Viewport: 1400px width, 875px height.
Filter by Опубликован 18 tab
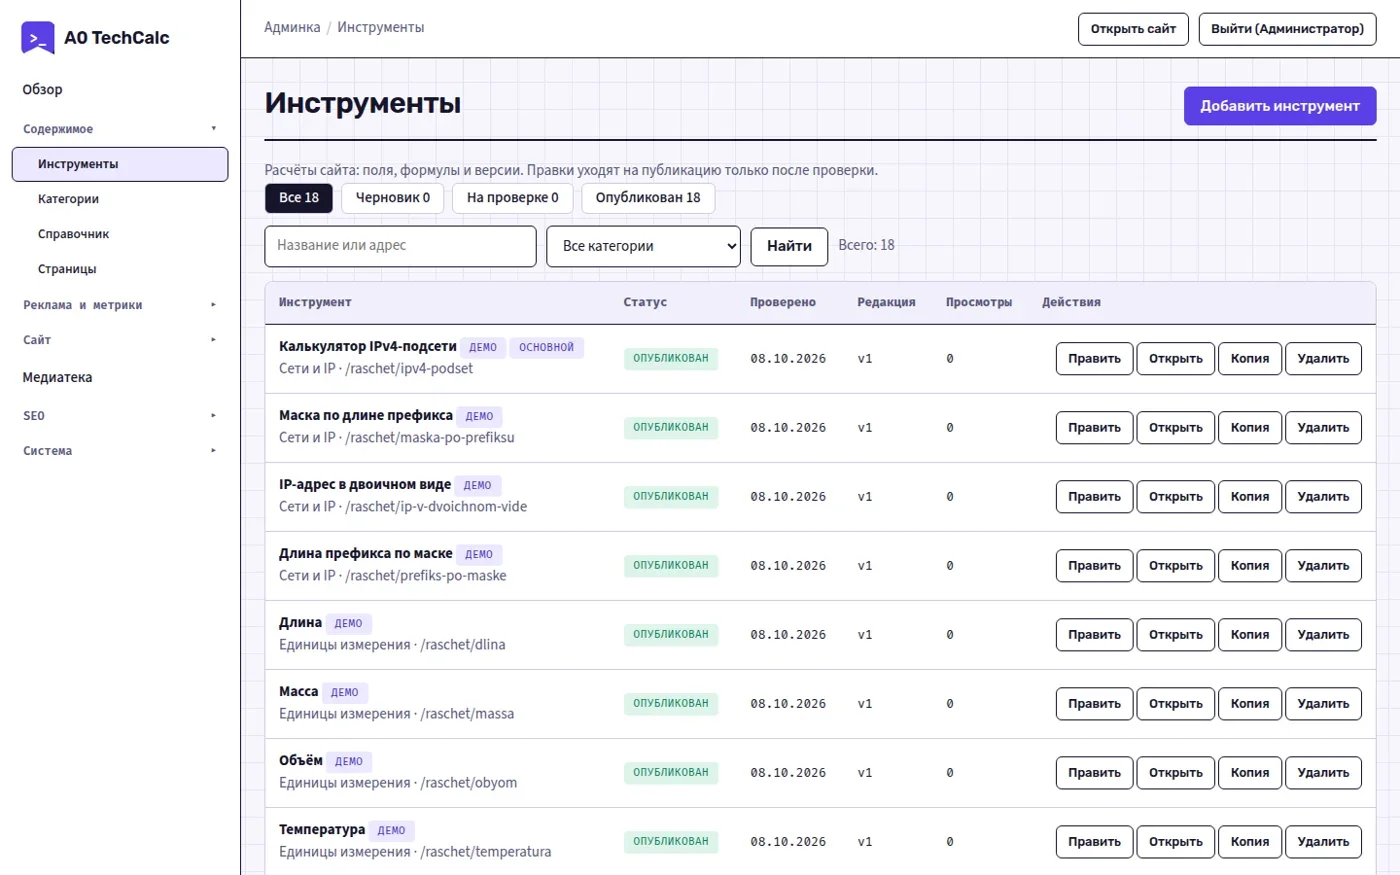pyautogui.click(x=648, y=198)
